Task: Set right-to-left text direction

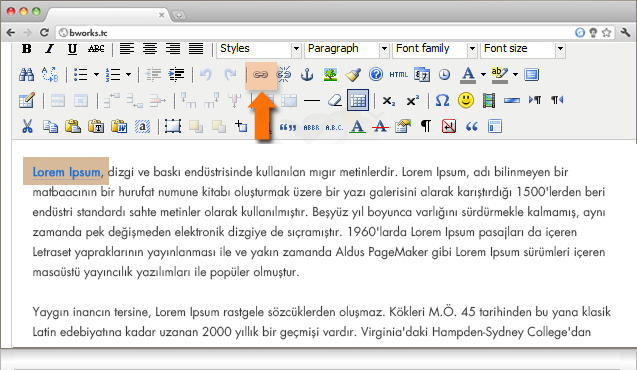Action: pos(557,100)
